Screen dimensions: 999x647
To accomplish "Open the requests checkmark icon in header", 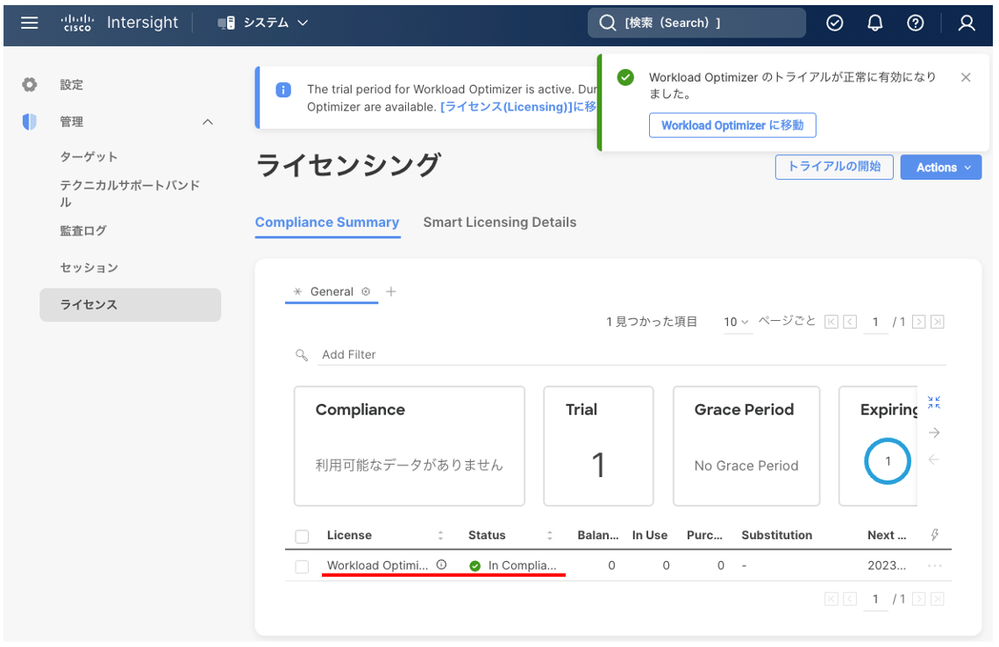I will point(835,23).
